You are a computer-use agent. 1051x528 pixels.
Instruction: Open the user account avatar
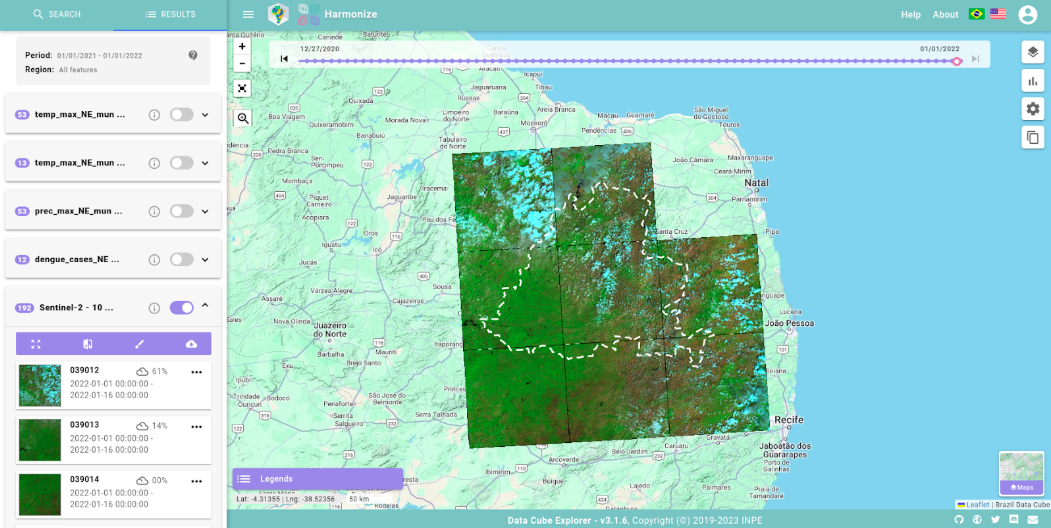(1027, 15)
